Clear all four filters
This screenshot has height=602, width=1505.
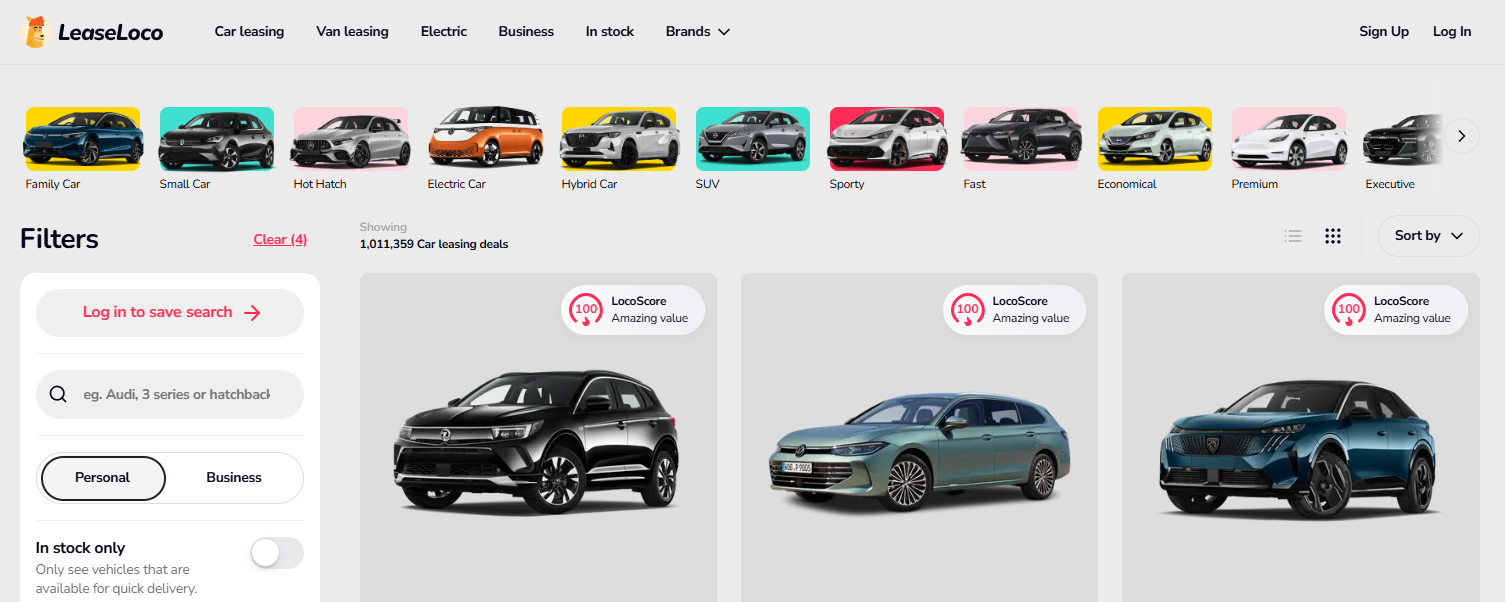pyautogui.click(x=280, y=239)
